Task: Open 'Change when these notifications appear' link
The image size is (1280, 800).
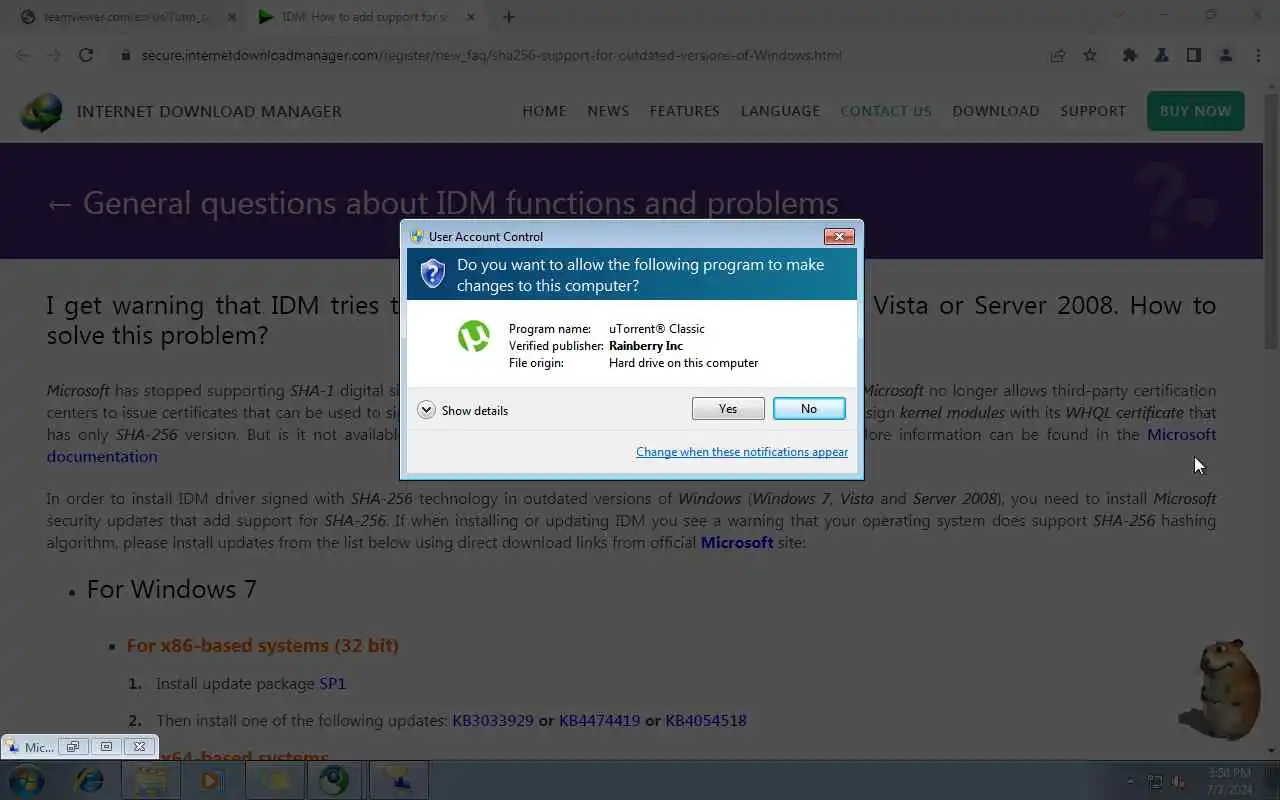Action: pos(742,452)
